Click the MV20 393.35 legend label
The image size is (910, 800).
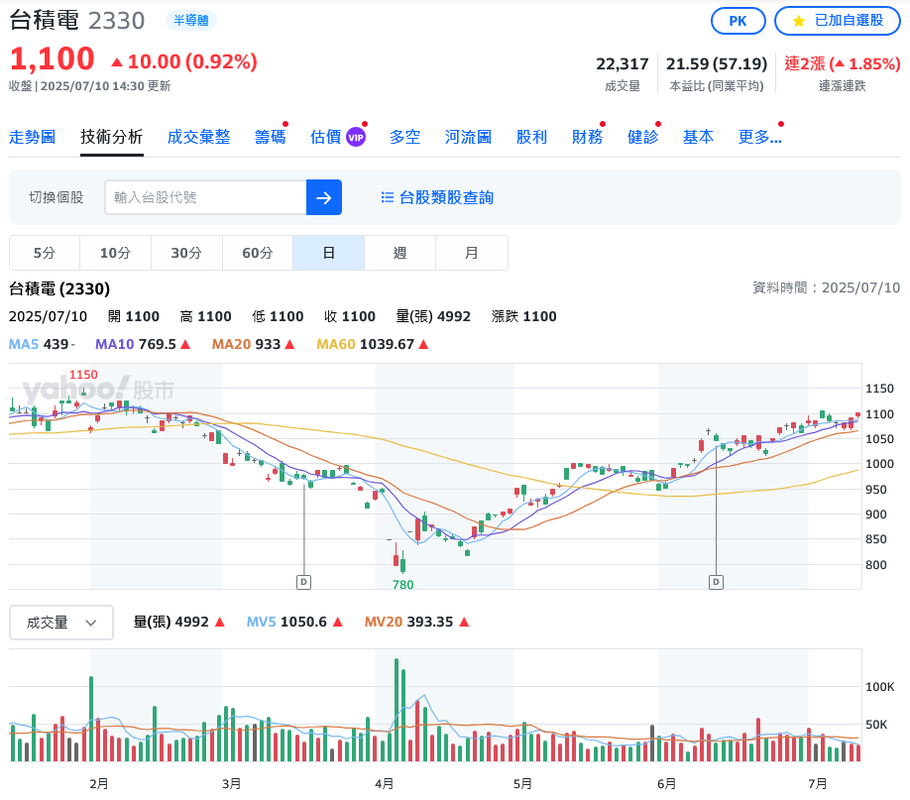416,622
